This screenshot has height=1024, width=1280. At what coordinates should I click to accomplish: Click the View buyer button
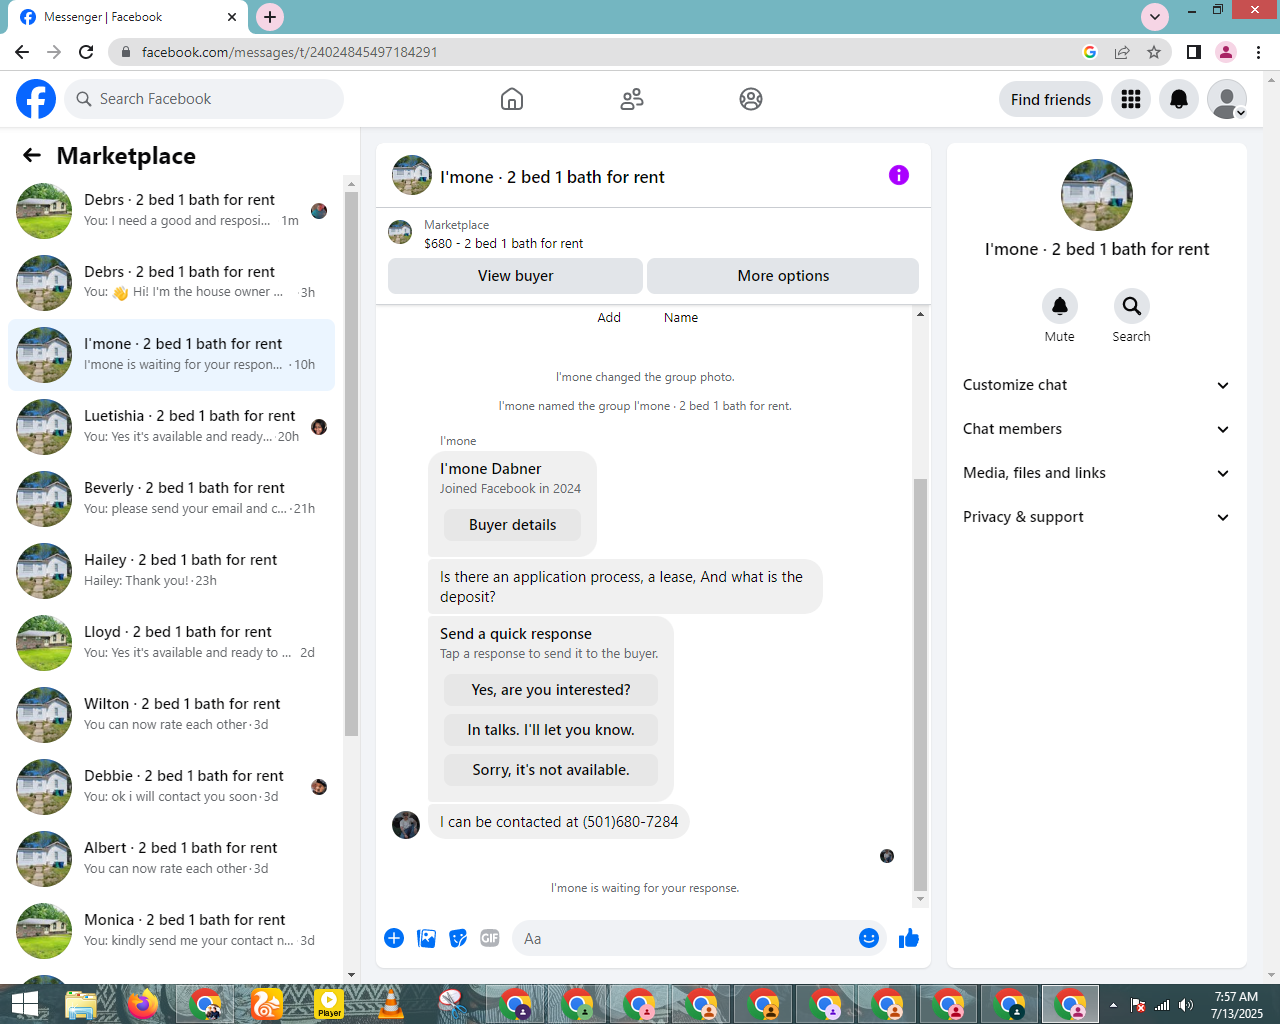[516, 276]
